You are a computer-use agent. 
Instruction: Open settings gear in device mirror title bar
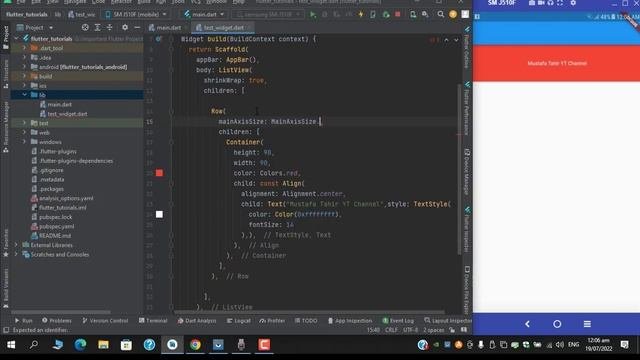(573, 3)
